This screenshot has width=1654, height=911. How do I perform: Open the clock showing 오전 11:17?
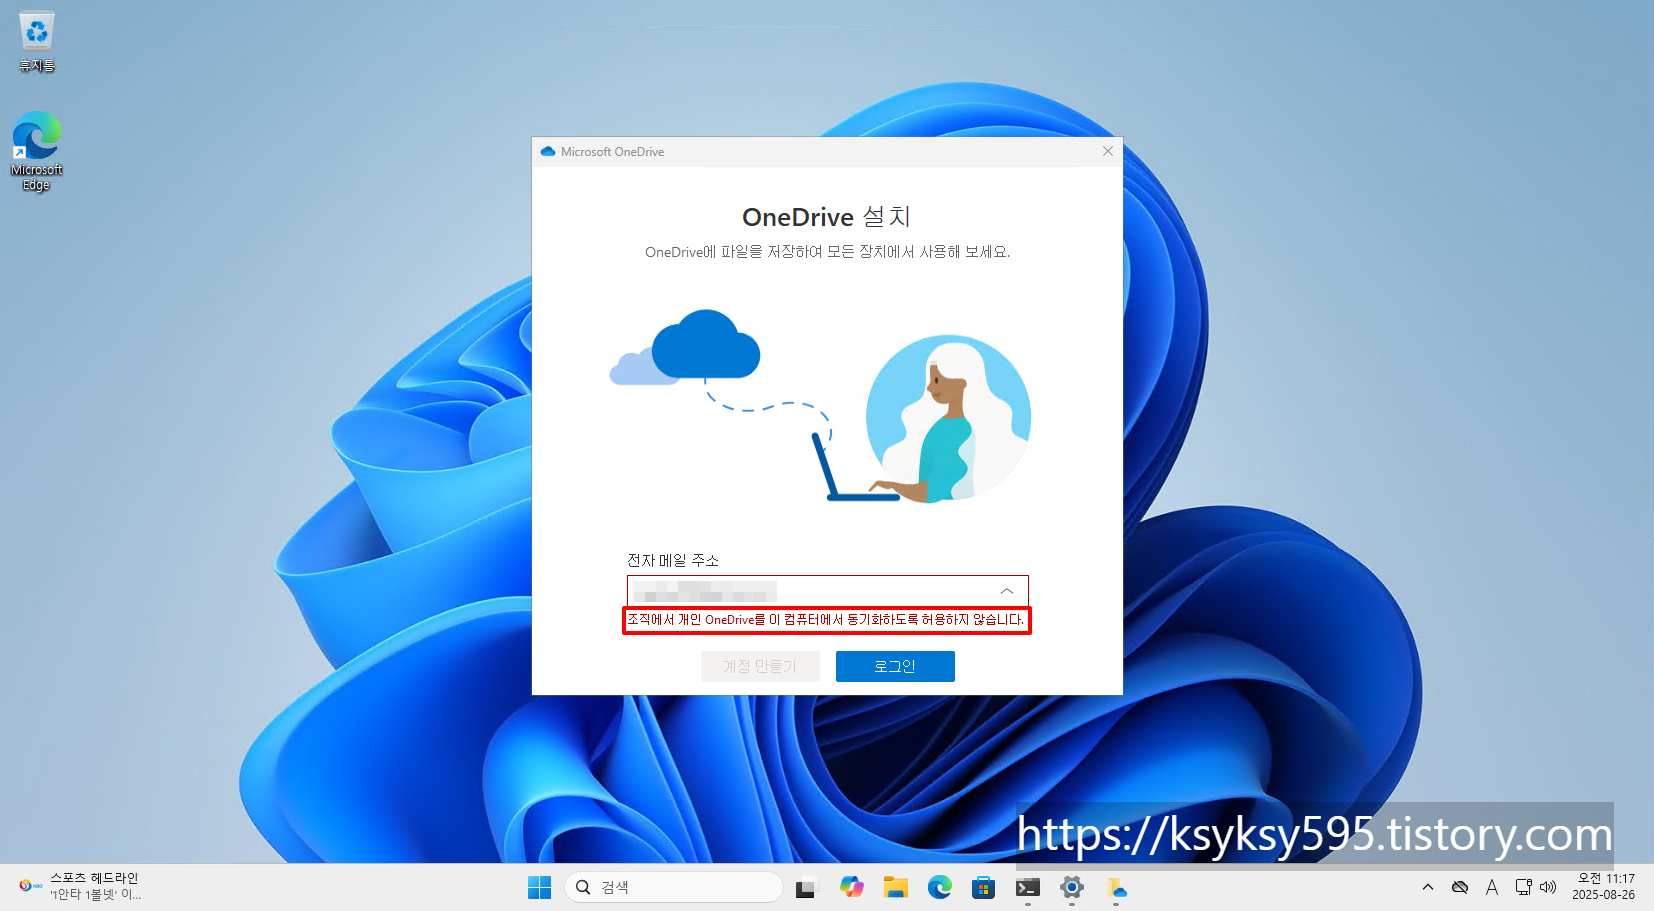tap(1603, 887)
